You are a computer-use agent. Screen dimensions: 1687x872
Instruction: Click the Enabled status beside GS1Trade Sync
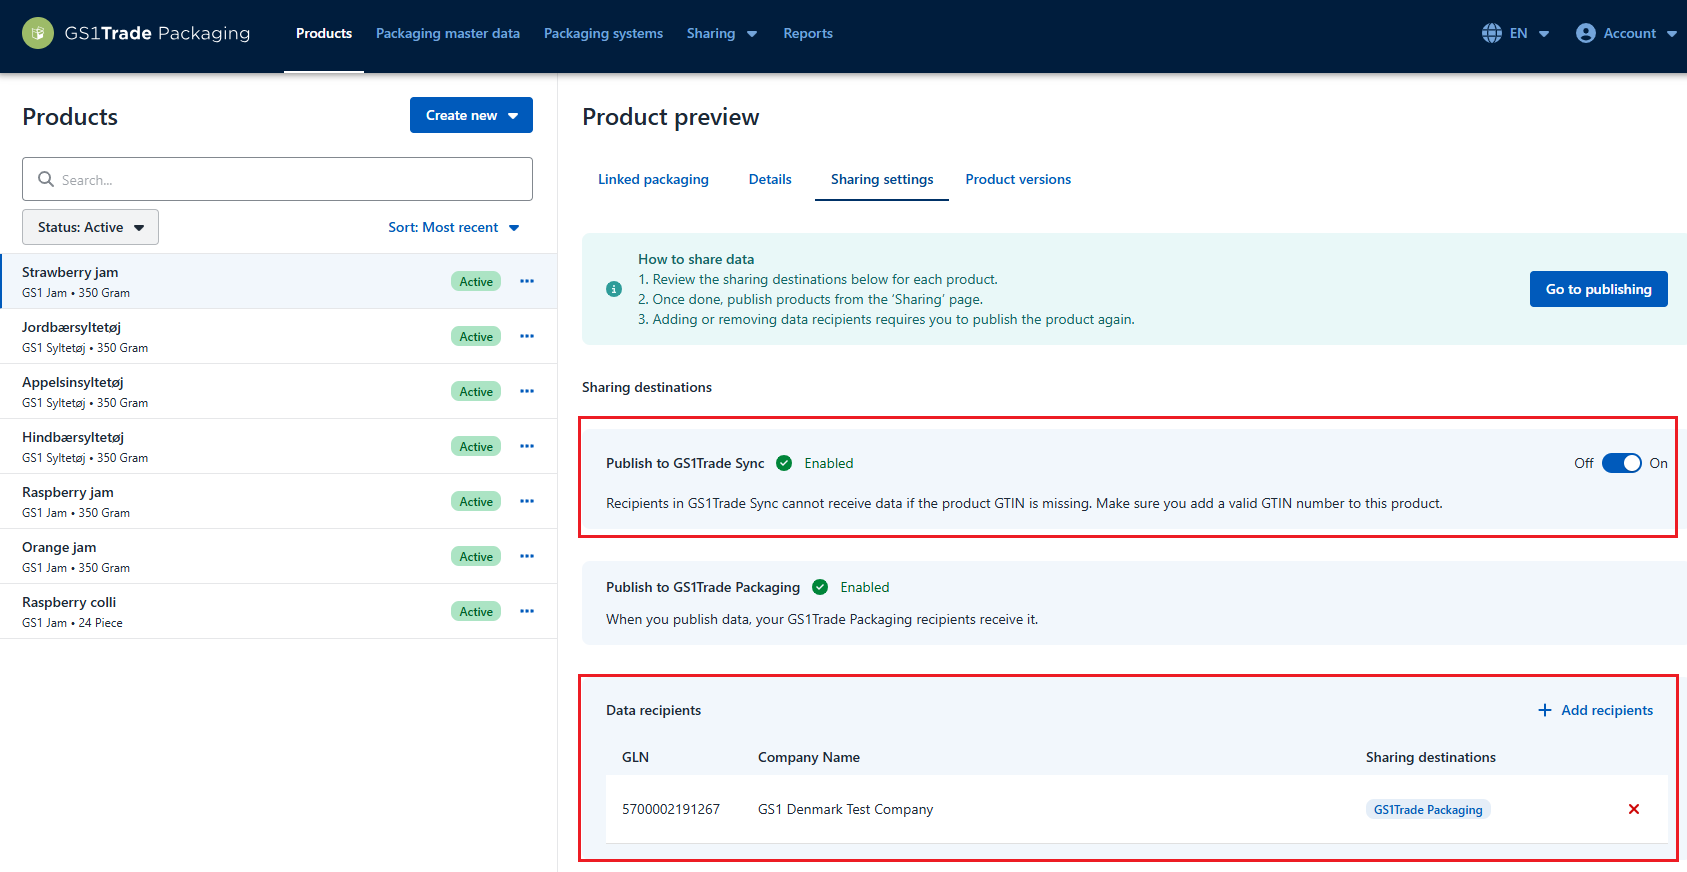click(x=829, y=463)
